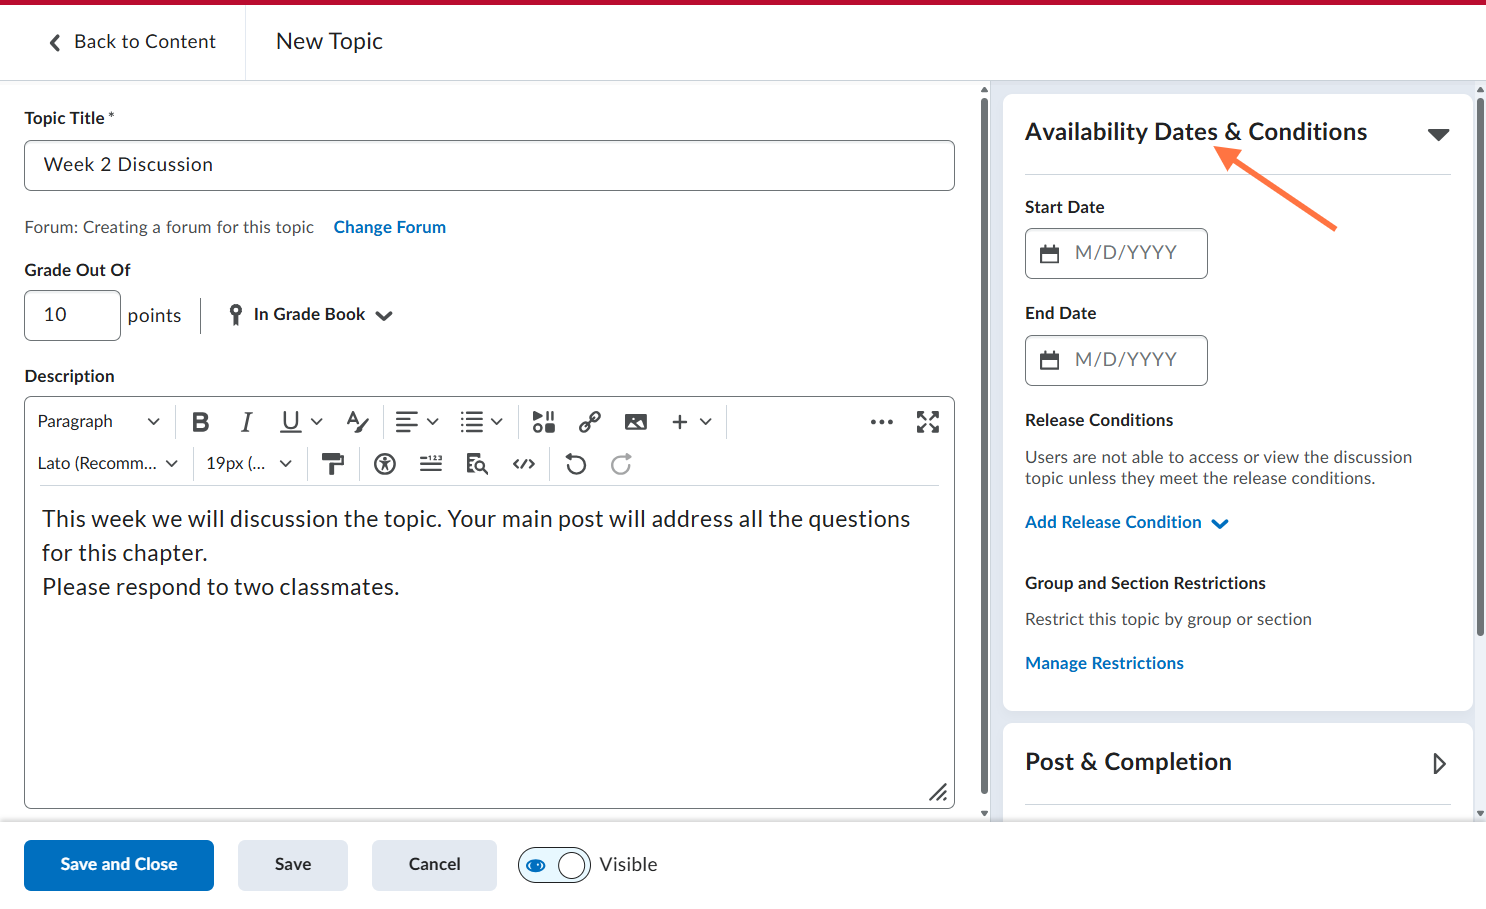This screenshot has width=1486, height=909.
Task: Click the calendar icon in Start Date
Action: tap(1049, 254)
